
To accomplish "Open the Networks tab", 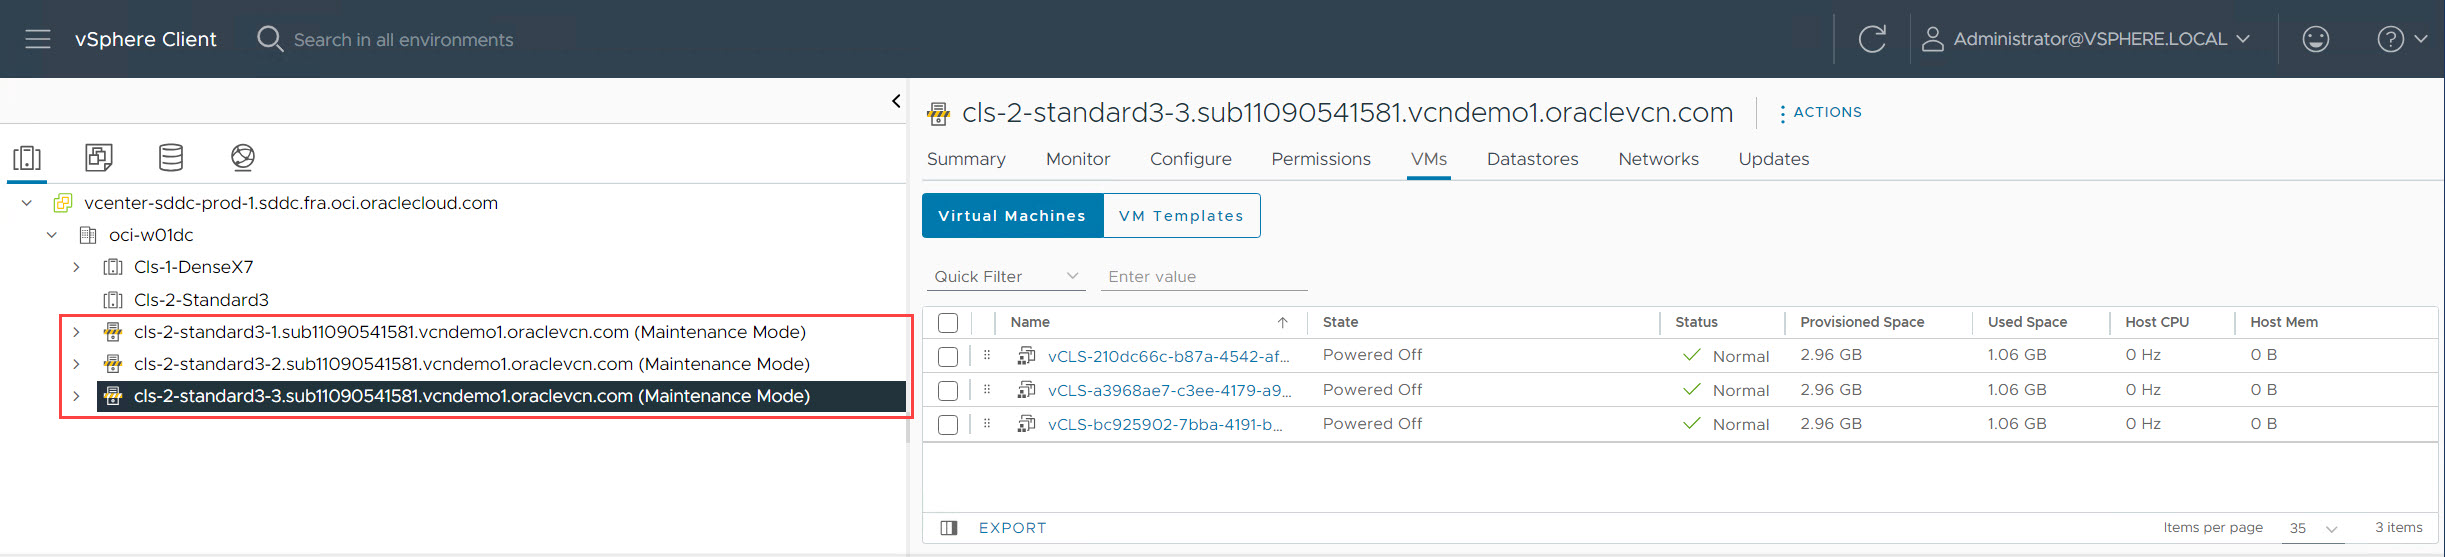I will pos(1658,159).
